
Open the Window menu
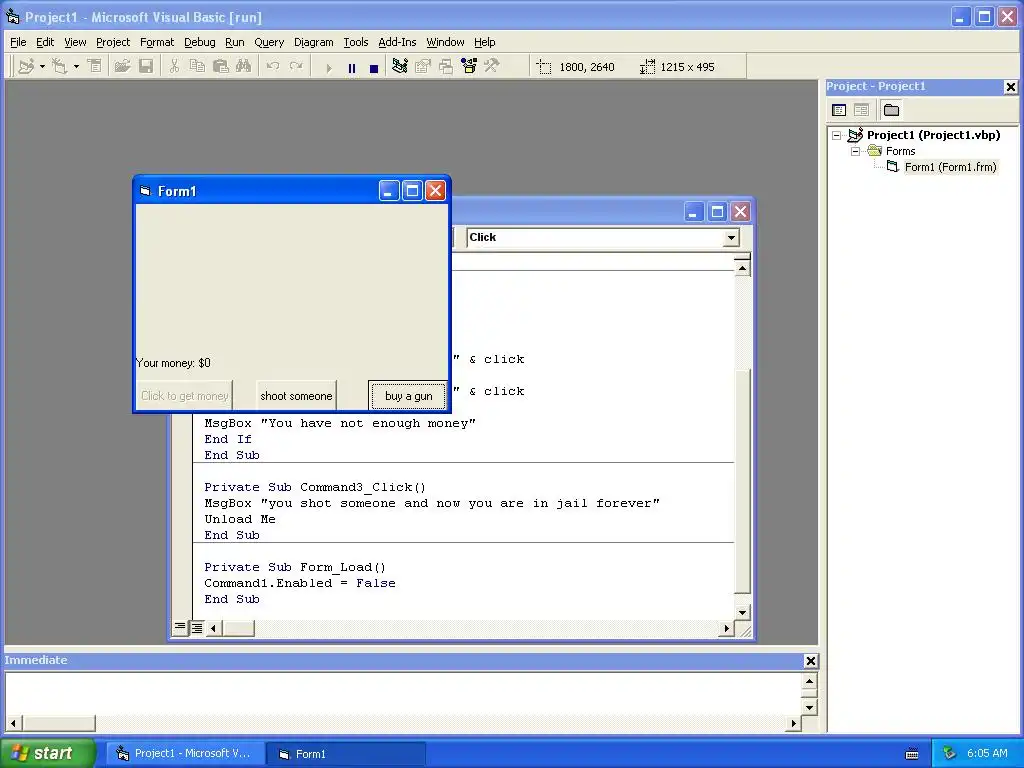[445, 42]
